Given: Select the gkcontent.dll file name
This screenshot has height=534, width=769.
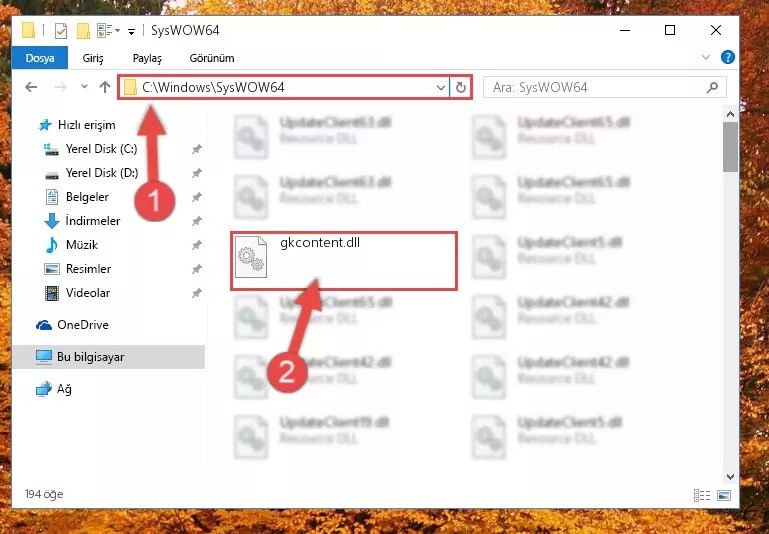Looking at the screenshot, I should pyautogui.click(x=320, y=243).
